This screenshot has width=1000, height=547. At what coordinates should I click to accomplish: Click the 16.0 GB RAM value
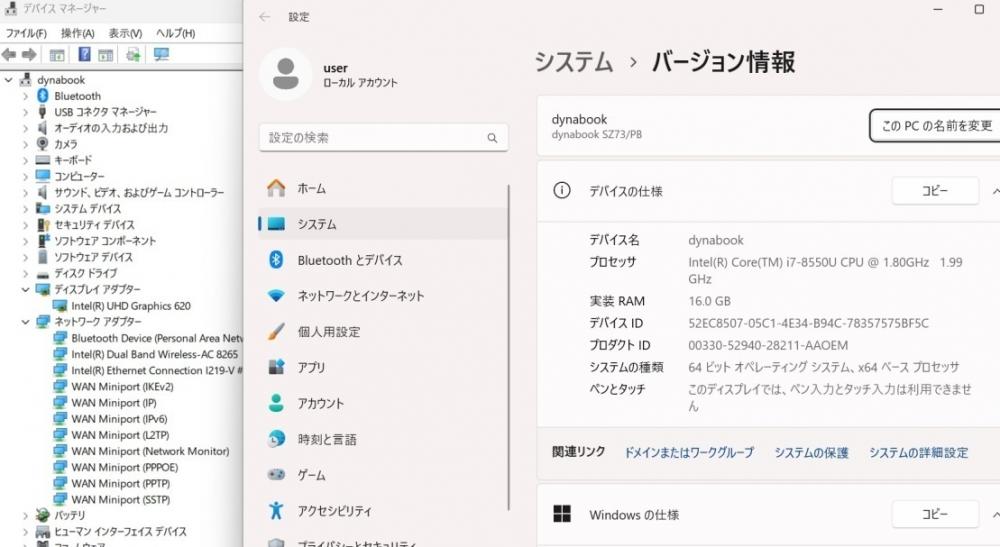click(x=709, y=301)
